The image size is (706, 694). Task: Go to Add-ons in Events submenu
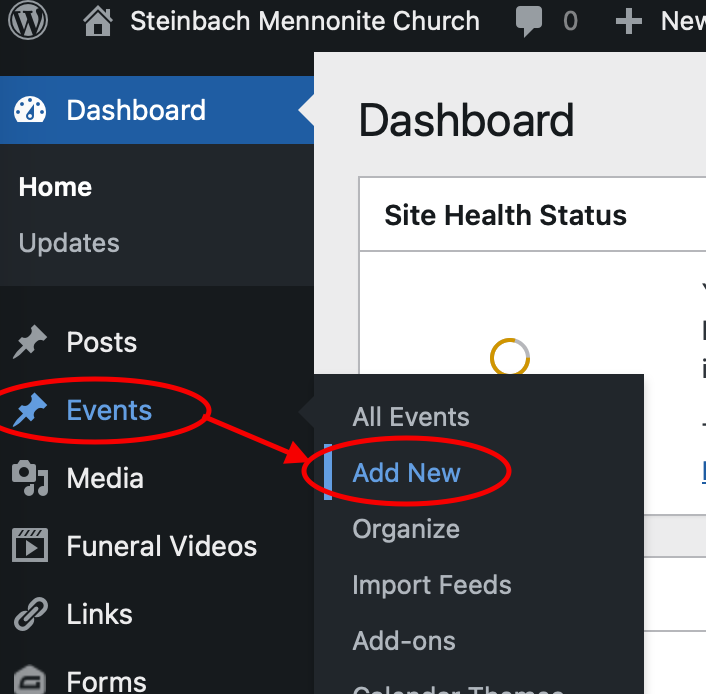pos(404,641)
